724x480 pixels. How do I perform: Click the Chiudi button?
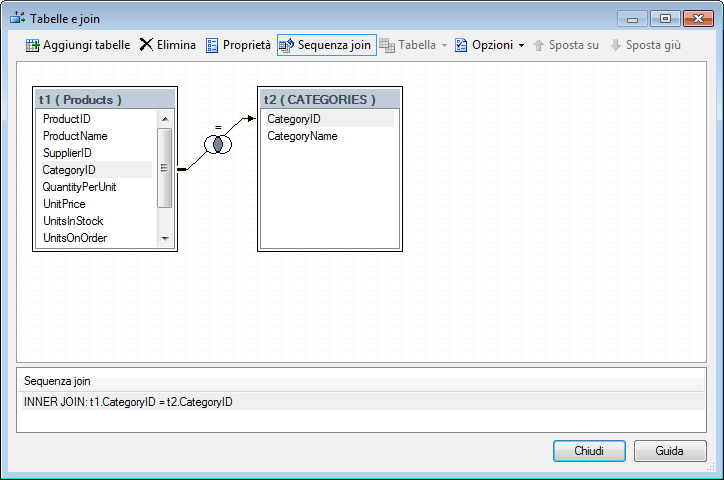[589, 451]
